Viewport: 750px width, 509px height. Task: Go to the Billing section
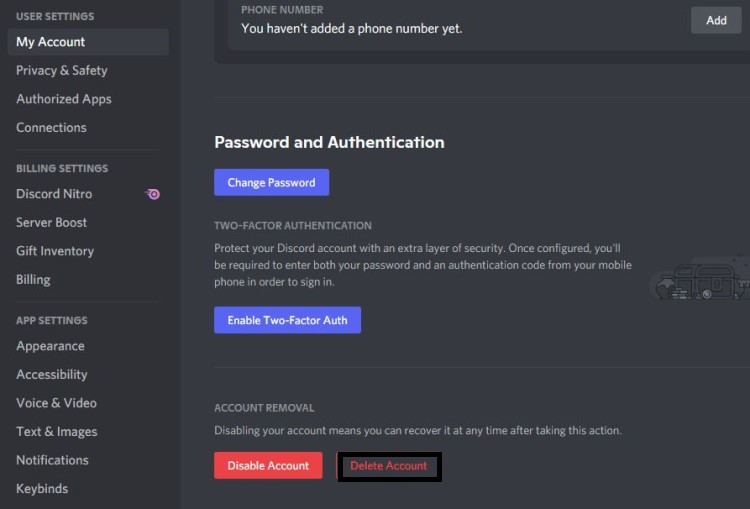click(x=33, y=279)
